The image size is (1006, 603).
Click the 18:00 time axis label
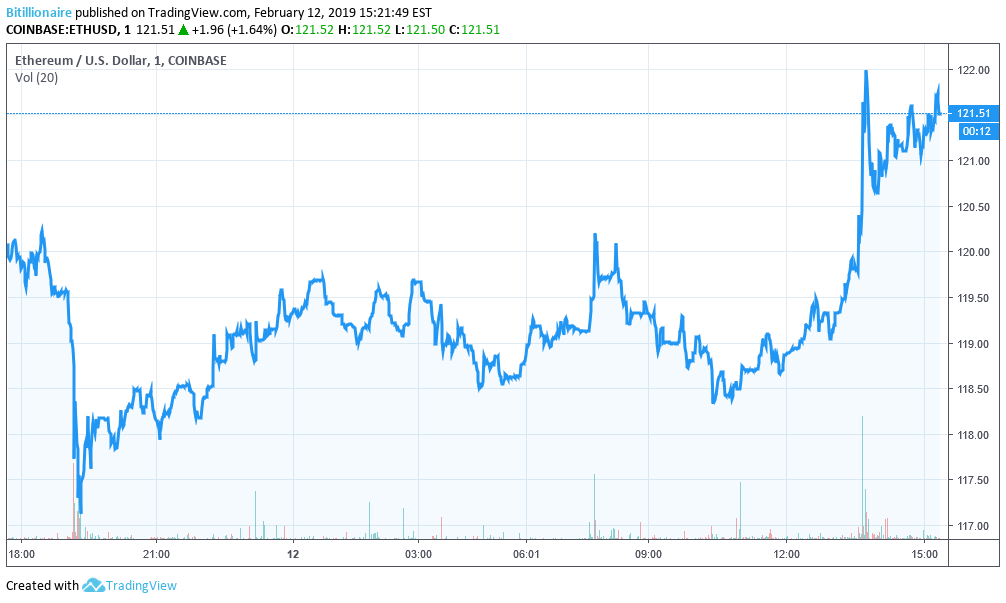21,553
